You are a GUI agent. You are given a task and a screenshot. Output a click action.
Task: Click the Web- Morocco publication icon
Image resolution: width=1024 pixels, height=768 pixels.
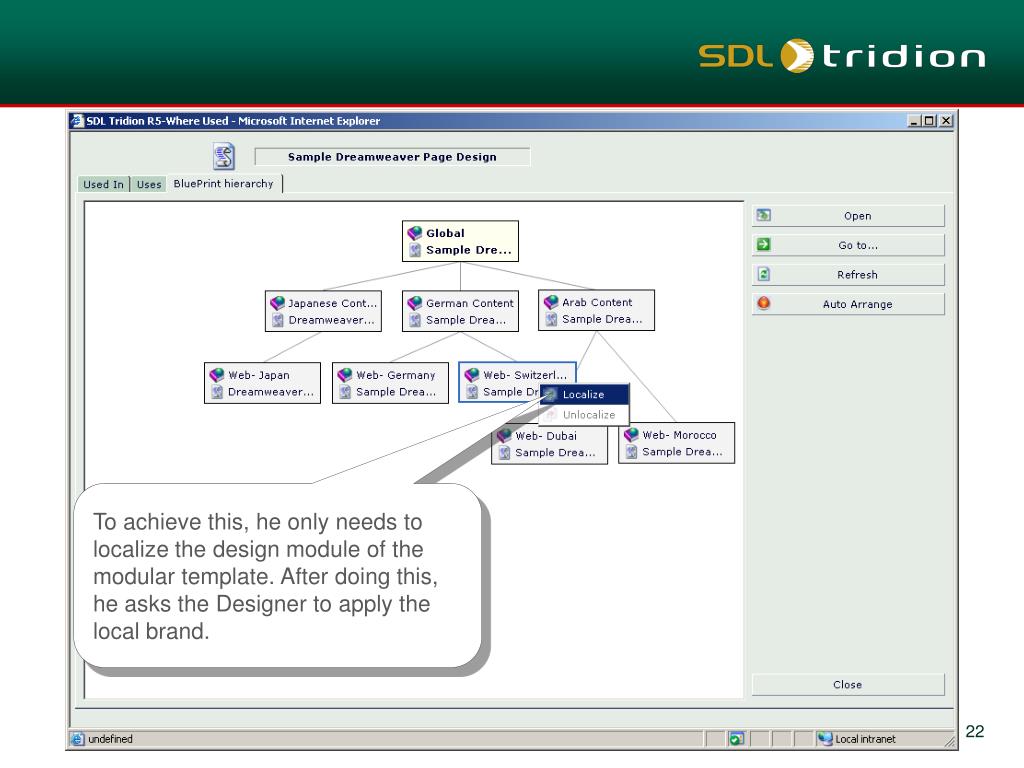pos(631,435)
